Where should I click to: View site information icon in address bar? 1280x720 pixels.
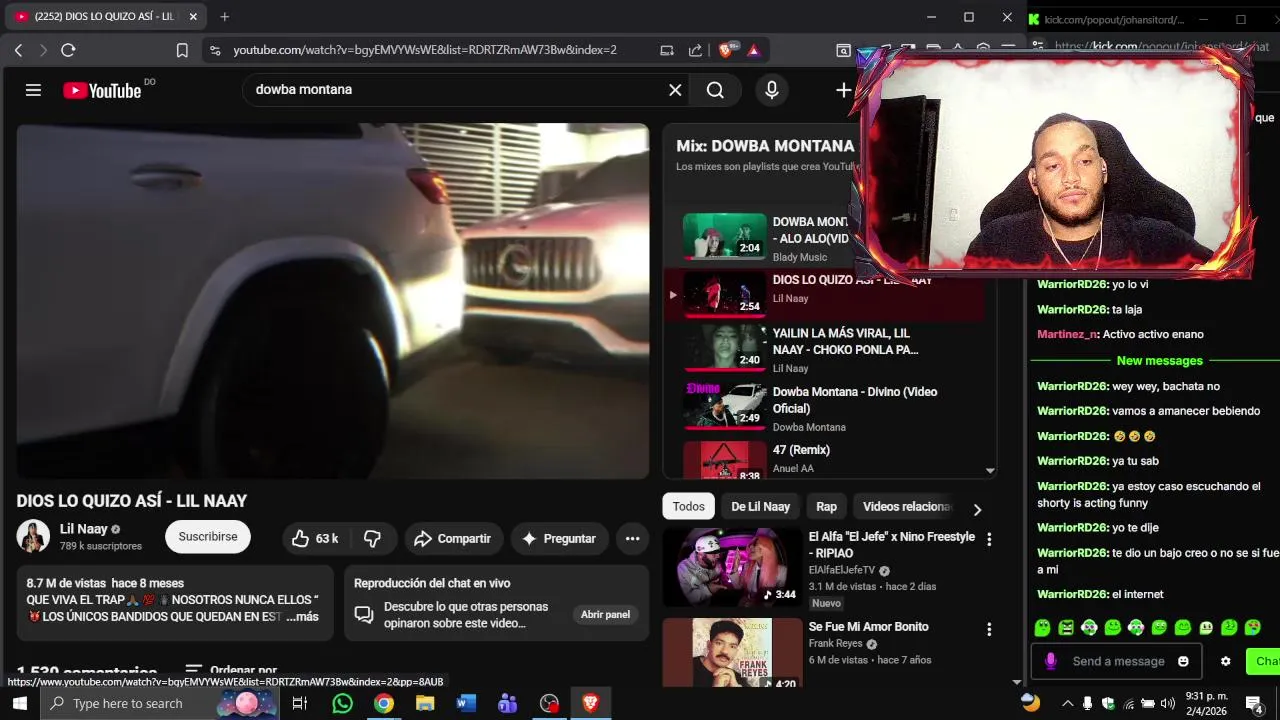214,50
